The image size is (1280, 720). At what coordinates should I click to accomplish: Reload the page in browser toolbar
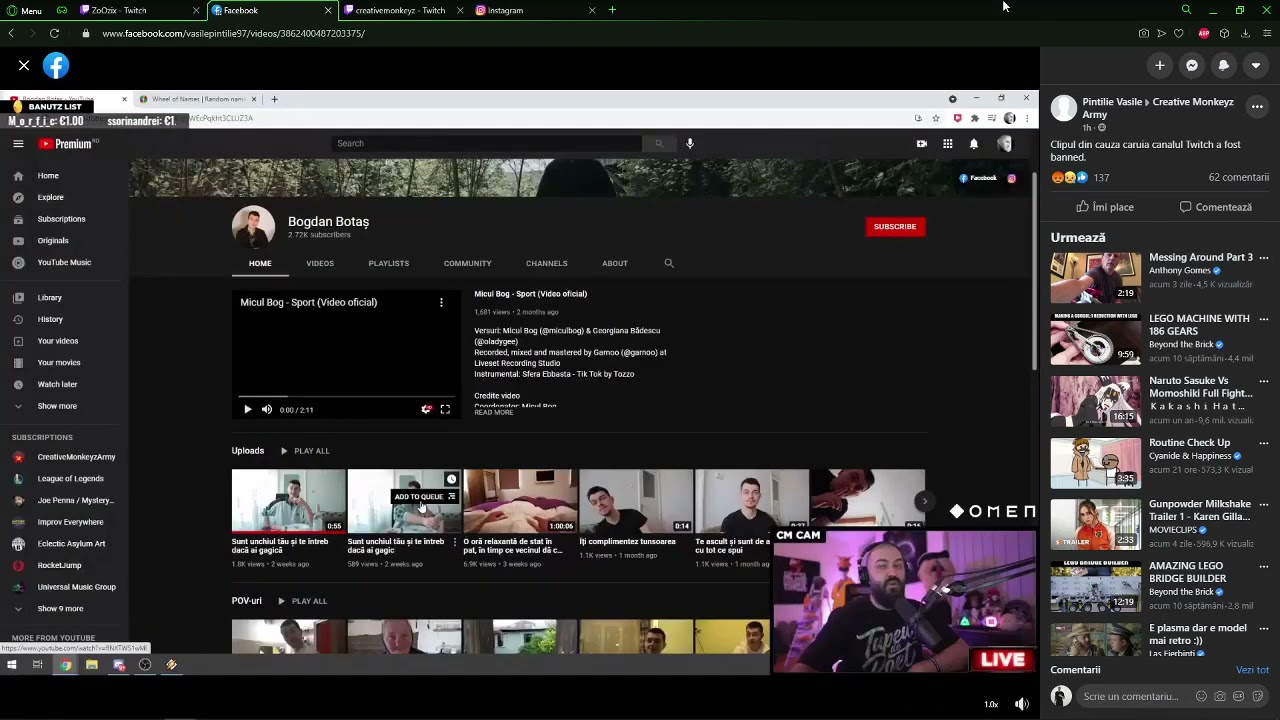coord(54,33)
